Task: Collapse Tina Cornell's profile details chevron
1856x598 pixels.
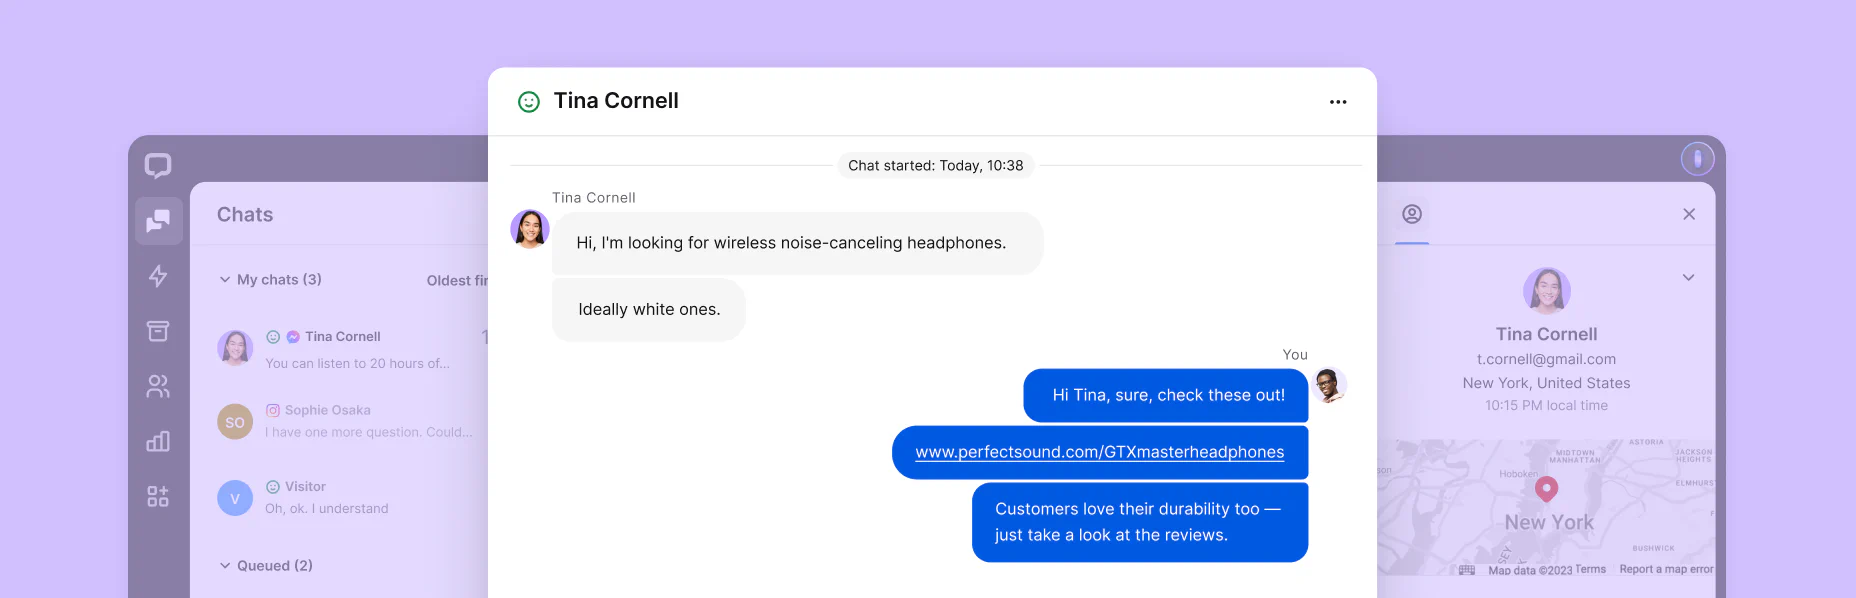Action: [1689, 278]
